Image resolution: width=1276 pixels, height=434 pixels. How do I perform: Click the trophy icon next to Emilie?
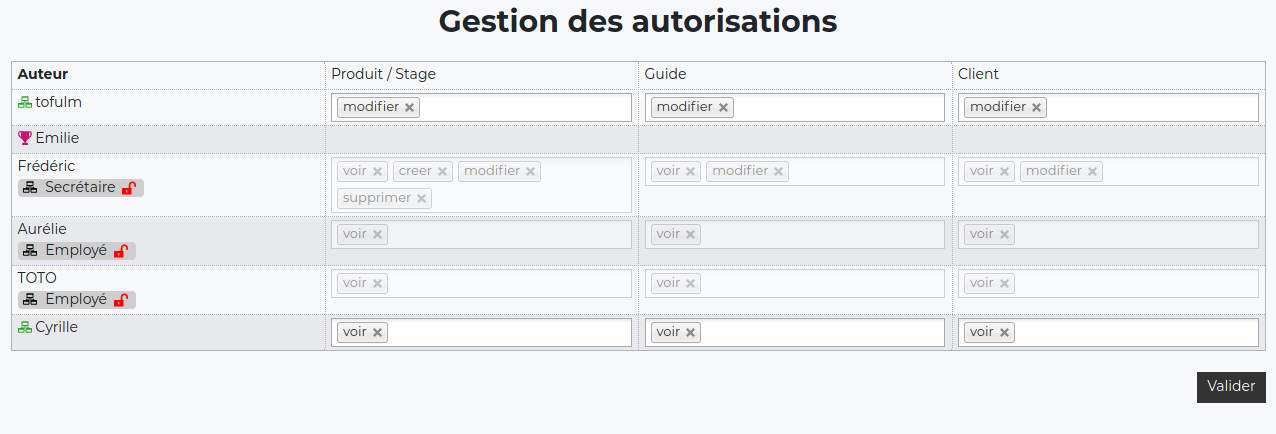pyautogui.click(x=25, y=138)
